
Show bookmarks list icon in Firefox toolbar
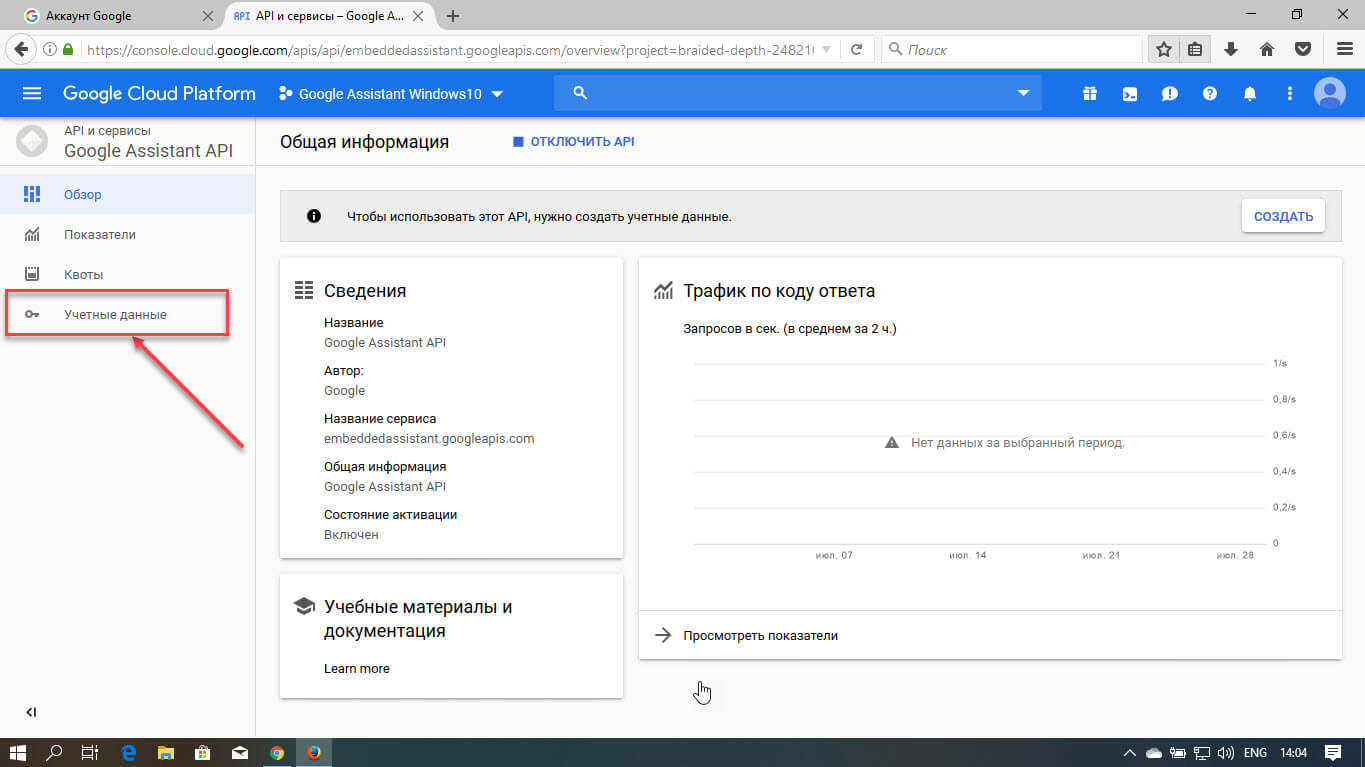click(x=1195, y=49)
